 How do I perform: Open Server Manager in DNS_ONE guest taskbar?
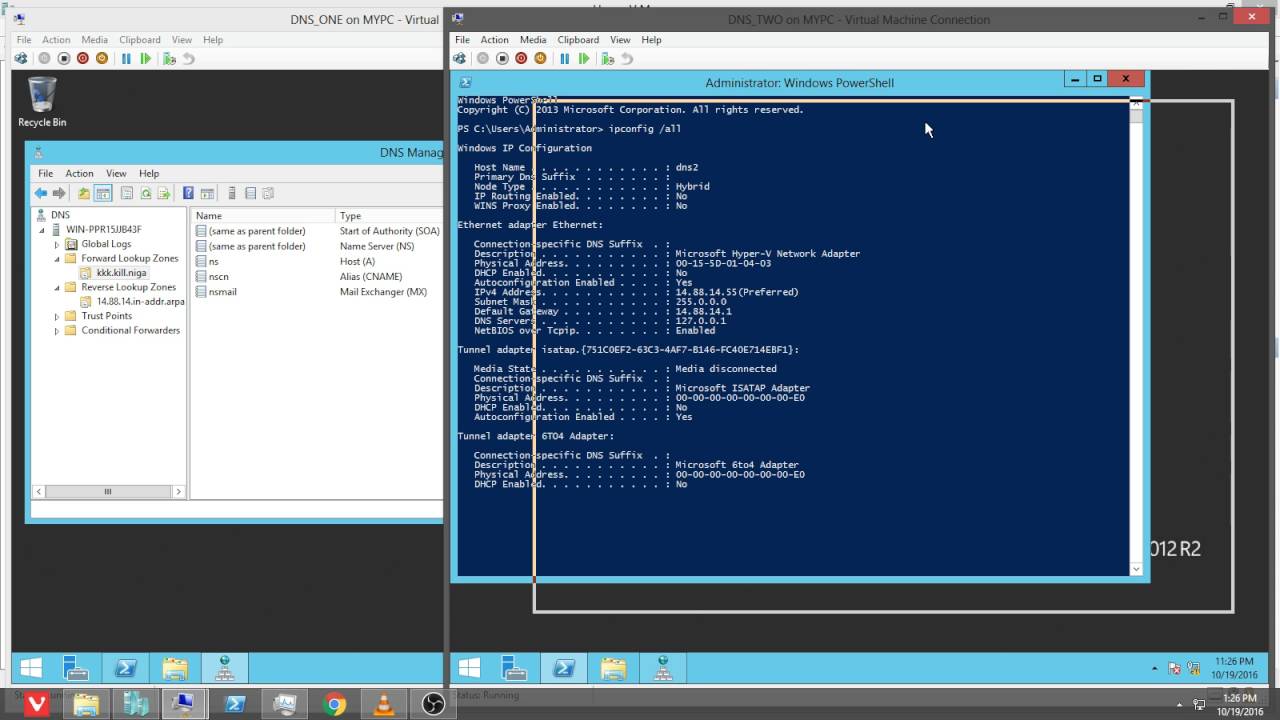pos(76,668)
